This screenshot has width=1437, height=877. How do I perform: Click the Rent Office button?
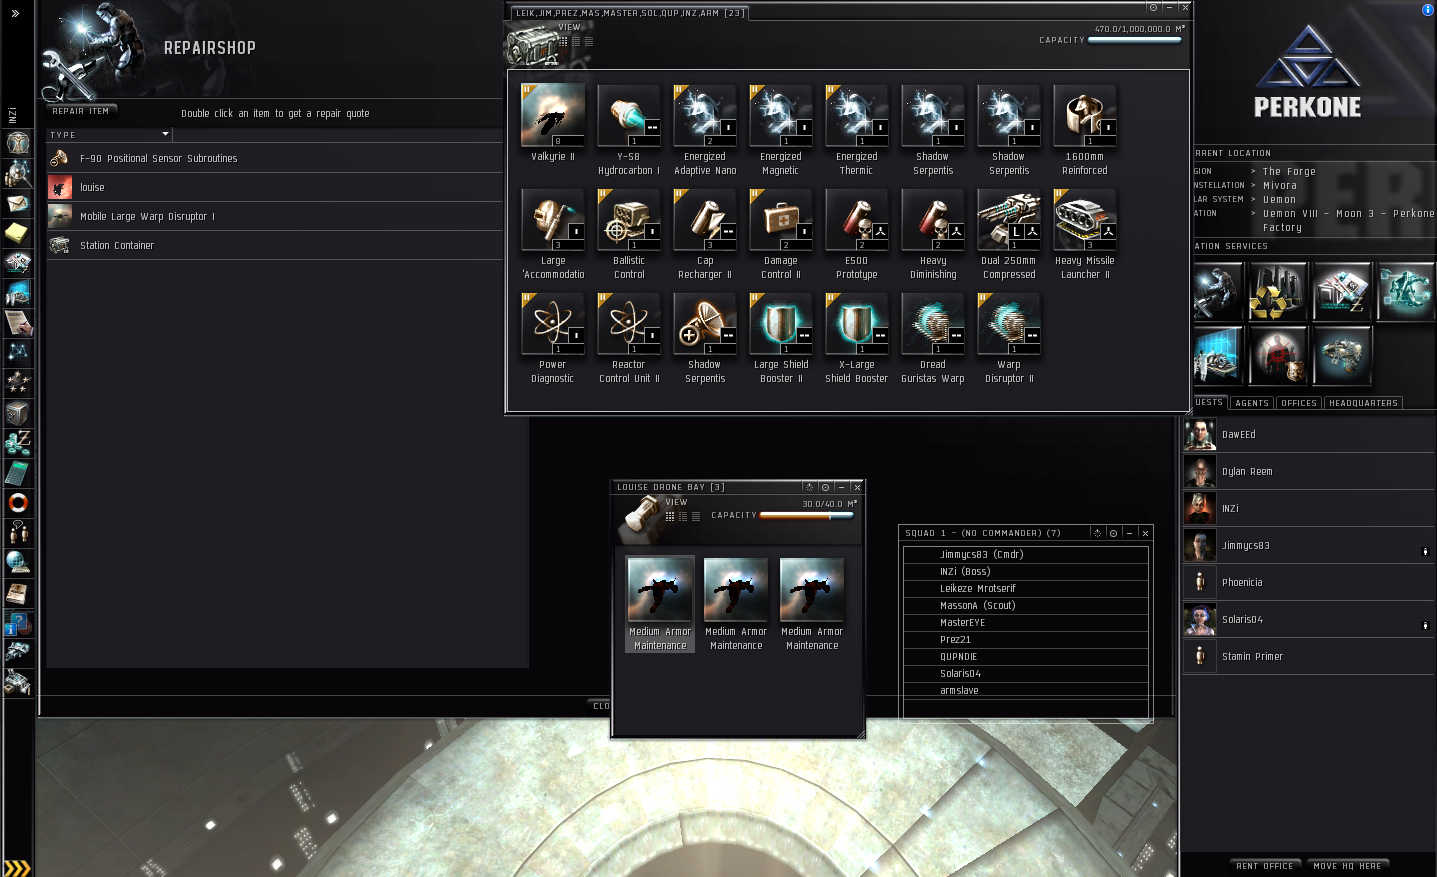pyautogui.click(x=1265, y=866)
